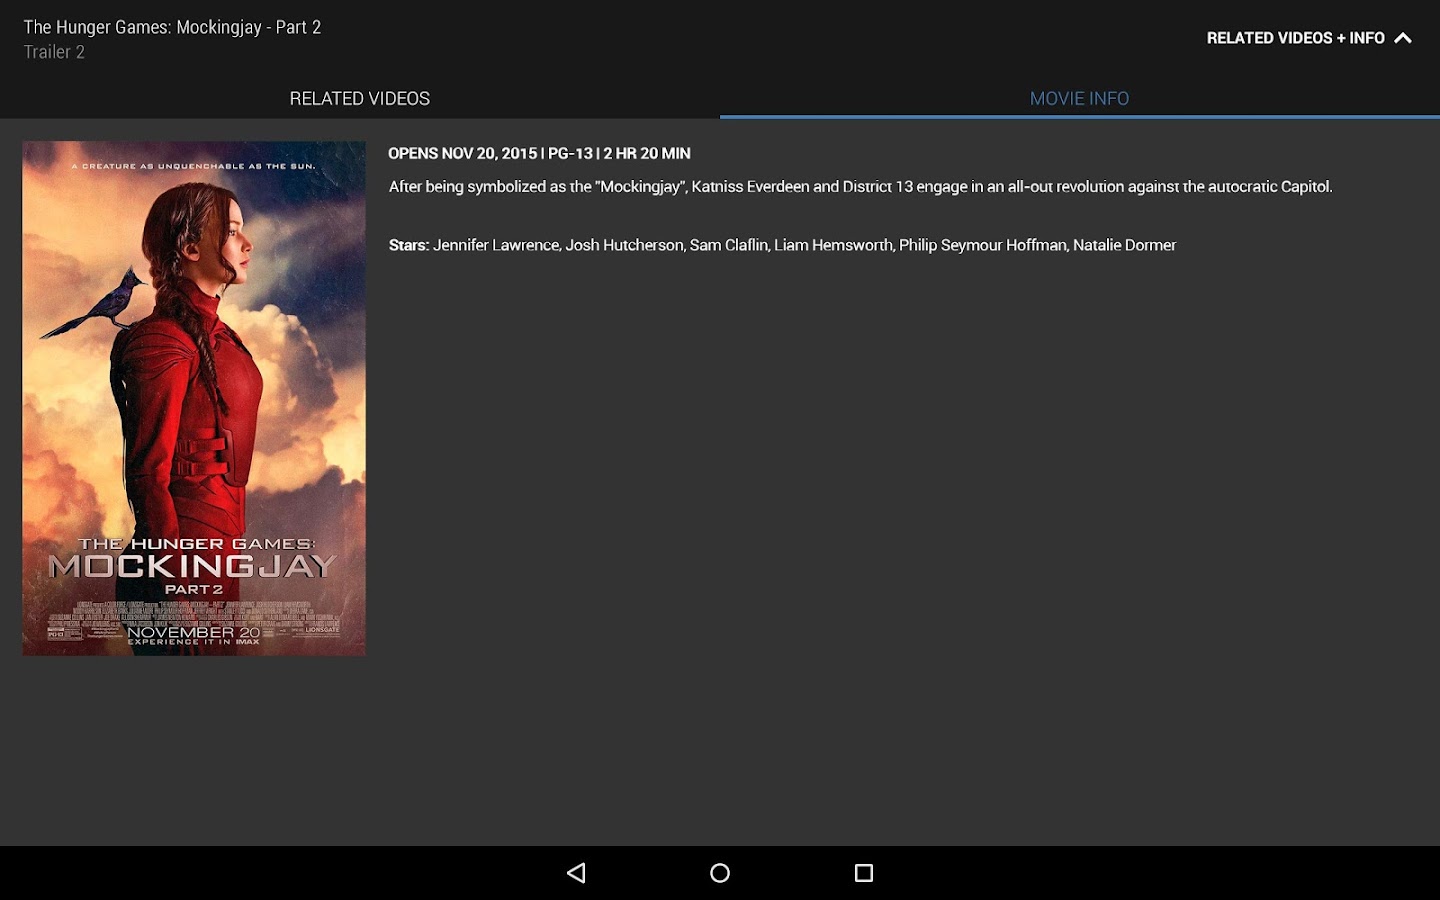Viewport: 1440px width, 900px height.
Task: Click the 'OPENS NOV 20, 2015 | PG-13 | 2 HR 20 MIN' line
Action: pos(539,153)
